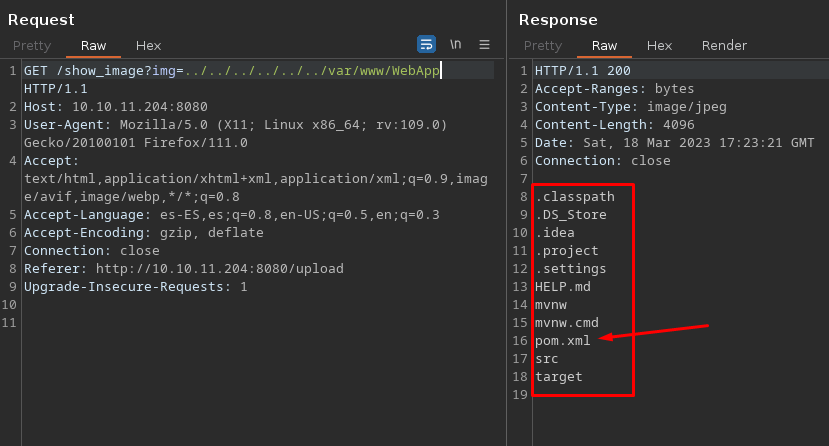Toggle the word wrap icon in Request panel
829x446 pixels.
[426, 44]
